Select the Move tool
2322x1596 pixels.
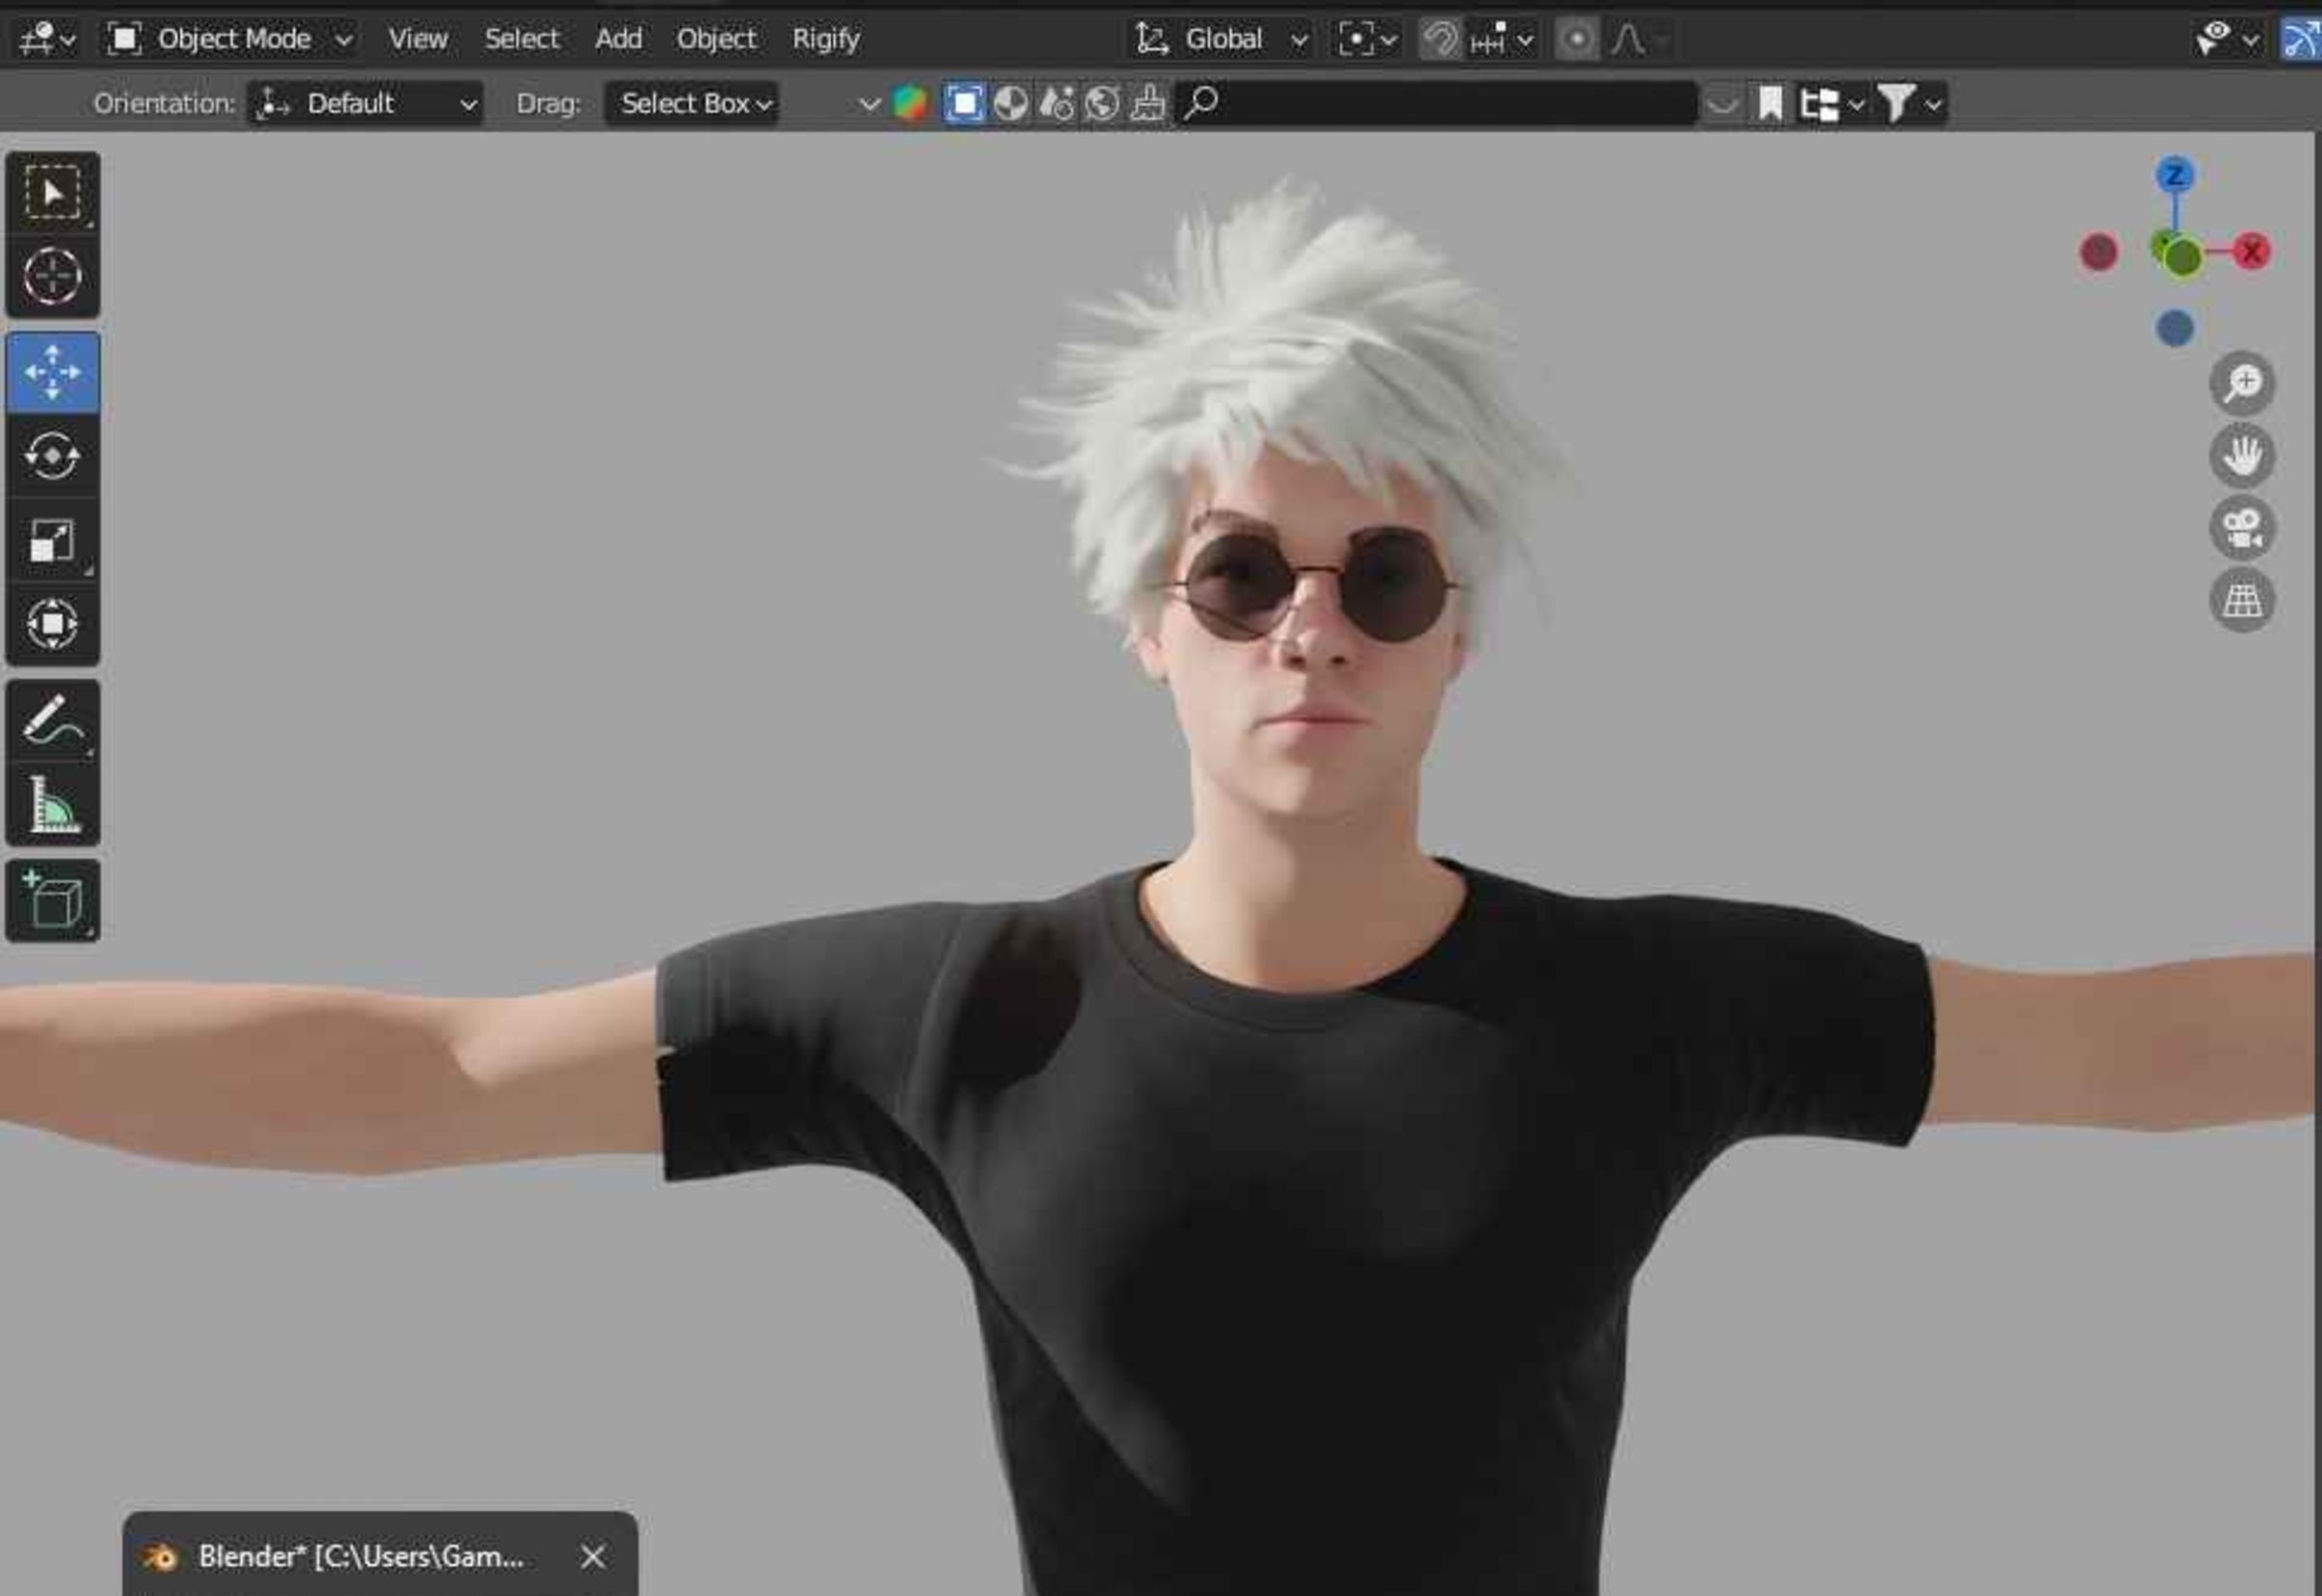pyautogui.click(x=53, y=370)
